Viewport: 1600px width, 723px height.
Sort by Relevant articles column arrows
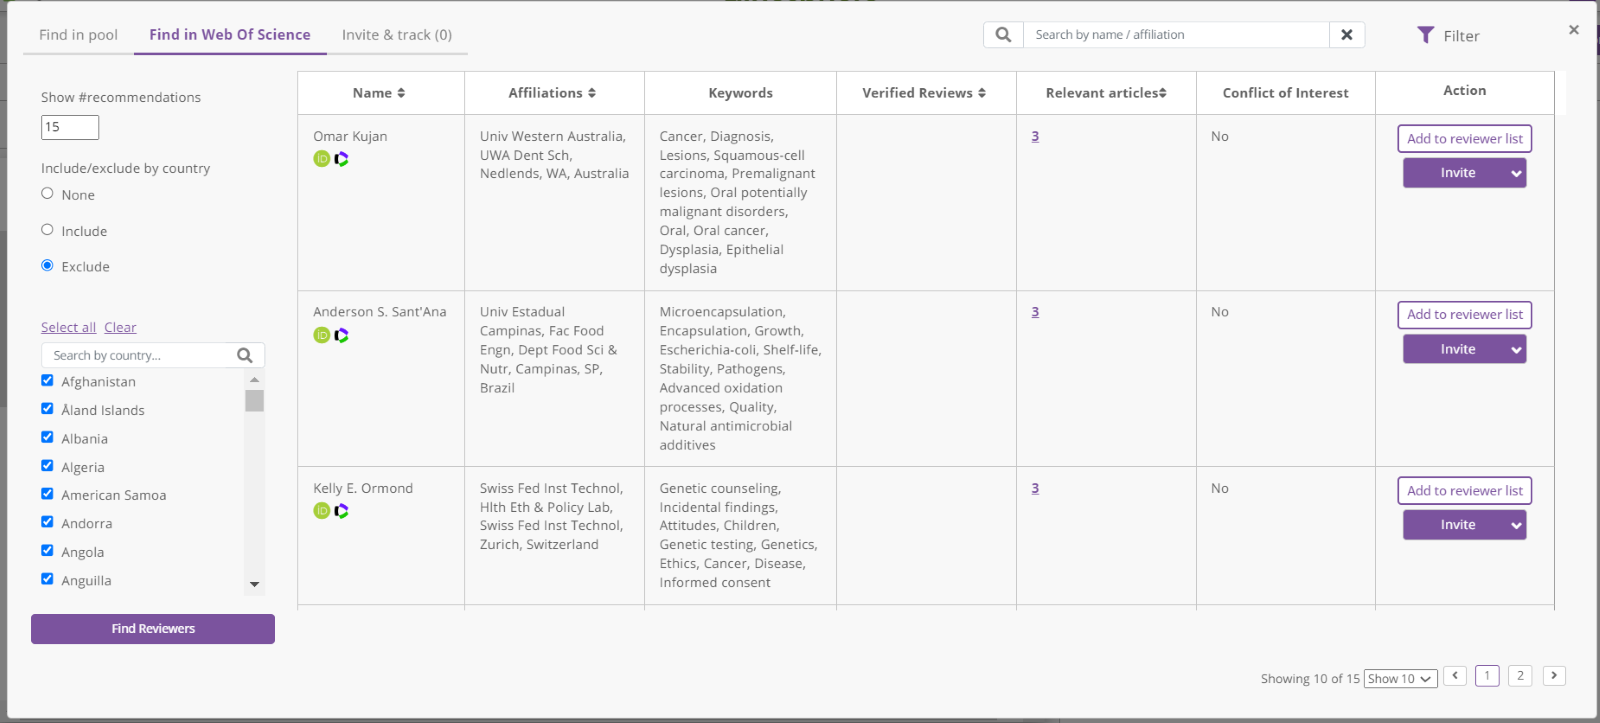[x=1163, y=93]
